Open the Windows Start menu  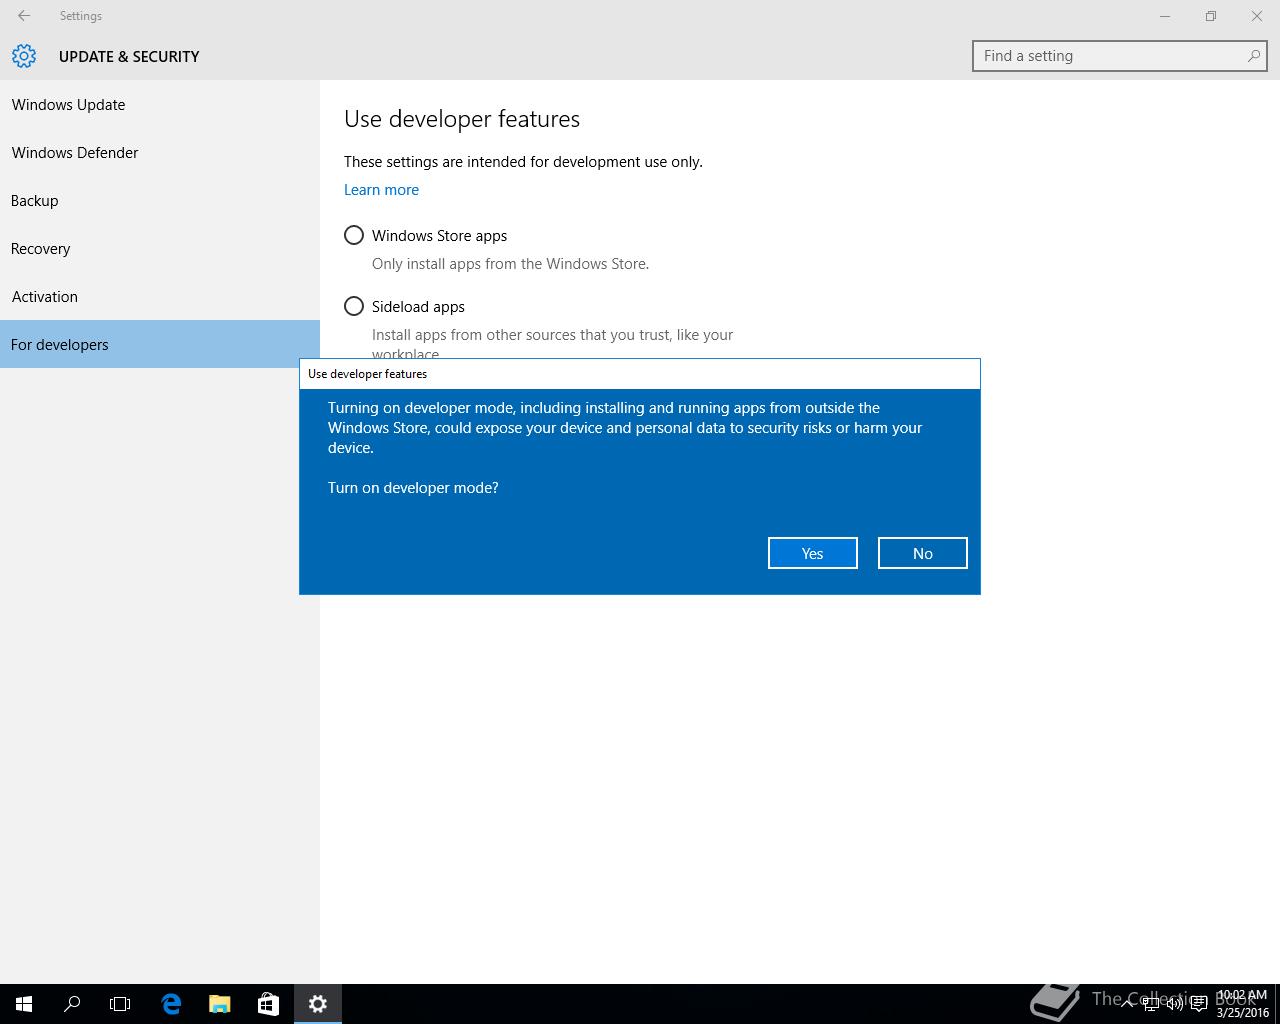click(x=24, y=1004)
